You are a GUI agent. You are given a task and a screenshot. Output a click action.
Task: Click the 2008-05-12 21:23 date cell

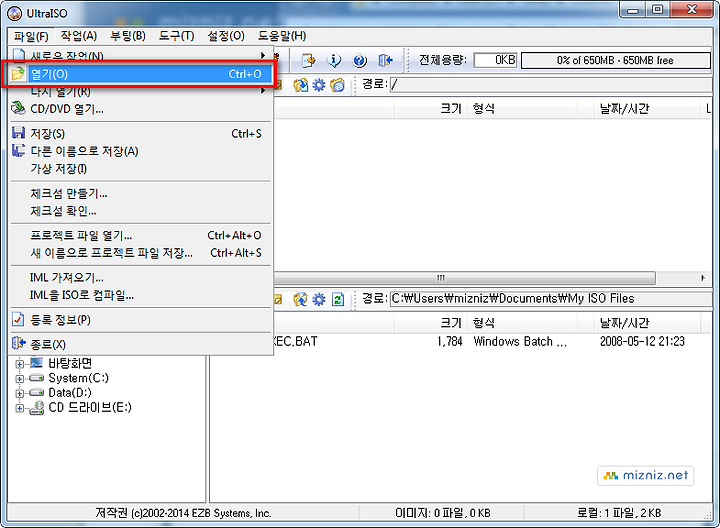point(642,342)
